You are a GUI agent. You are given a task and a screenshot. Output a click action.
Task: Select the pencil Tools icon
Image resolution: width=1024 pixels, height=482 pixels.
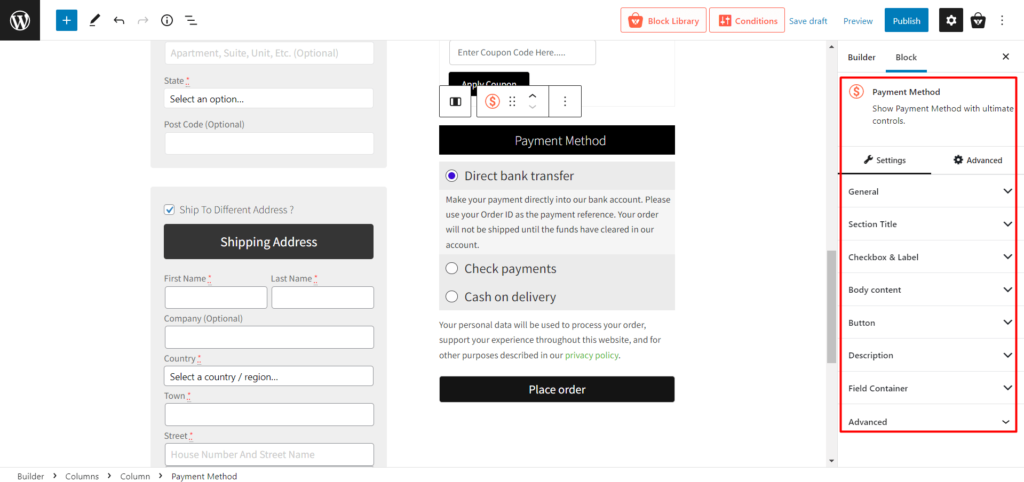[94, 20]
